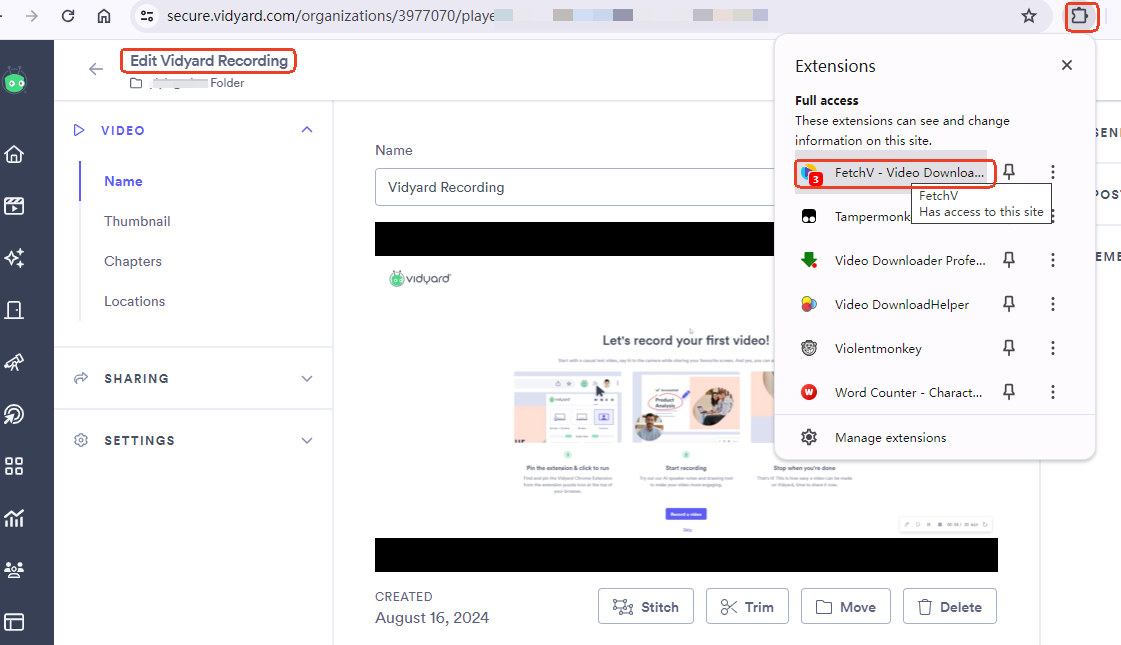The image size is (1121, 645).
Task: Select Chapters in the video menu
Action: click(x=133, y=261)
